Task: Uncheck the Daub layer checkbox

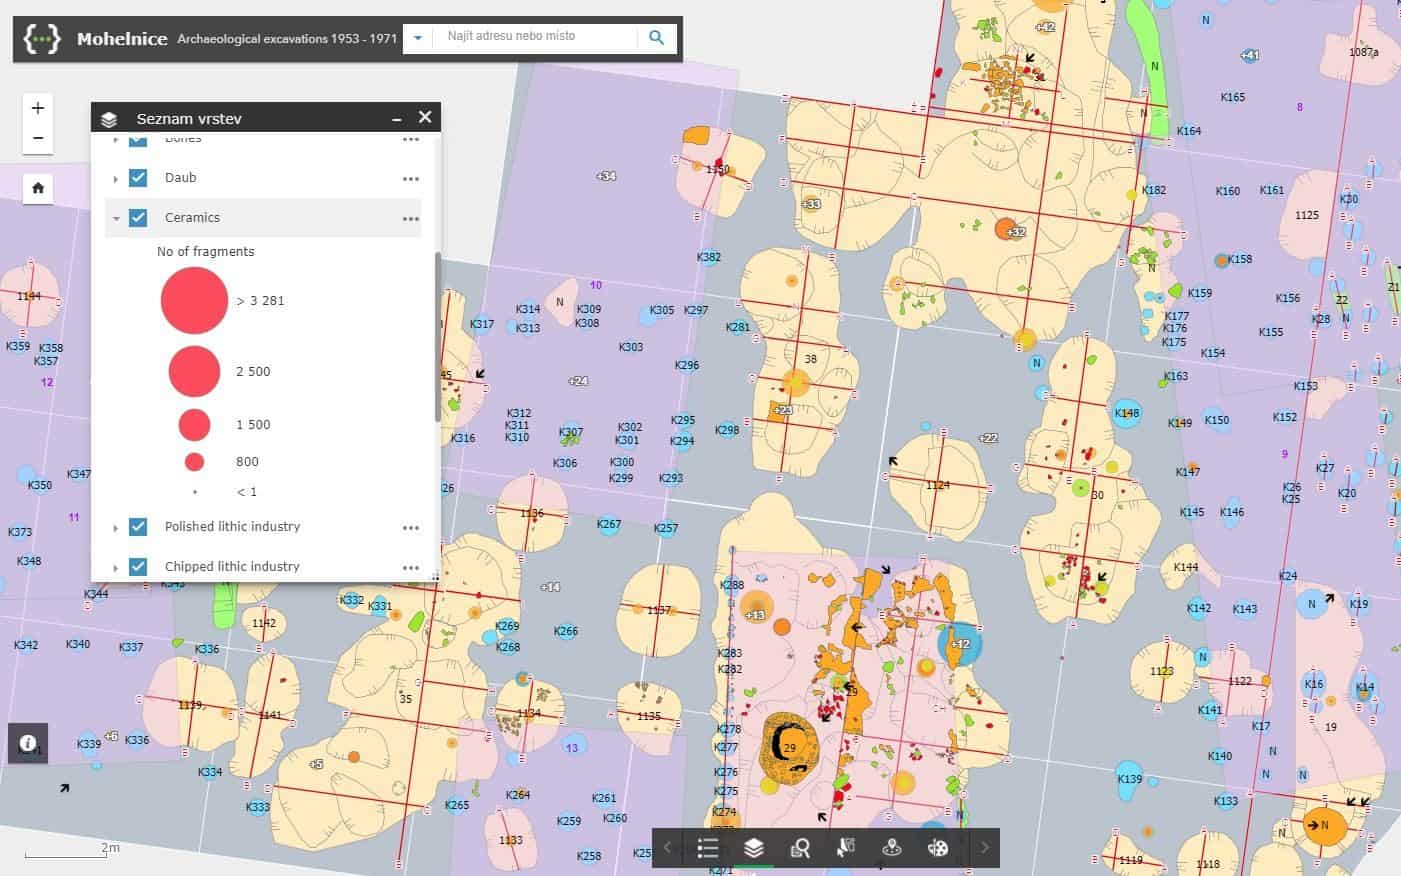Action: click(139, 178)
